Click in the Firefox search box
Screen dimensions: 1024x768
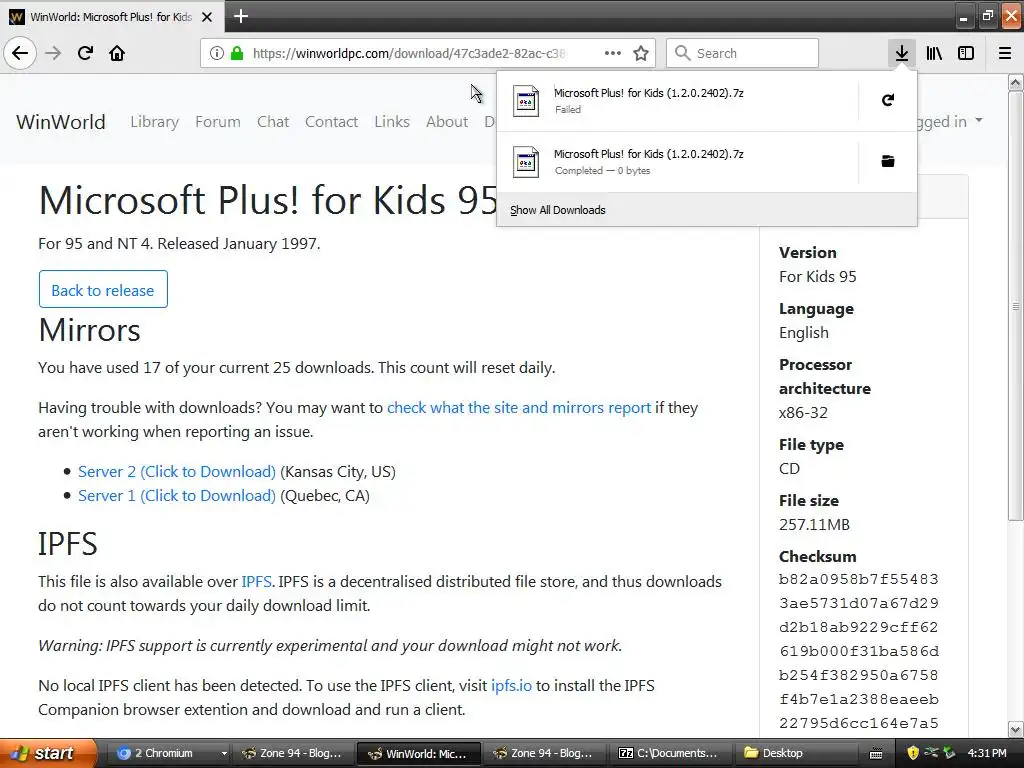(x=742, y=53)
